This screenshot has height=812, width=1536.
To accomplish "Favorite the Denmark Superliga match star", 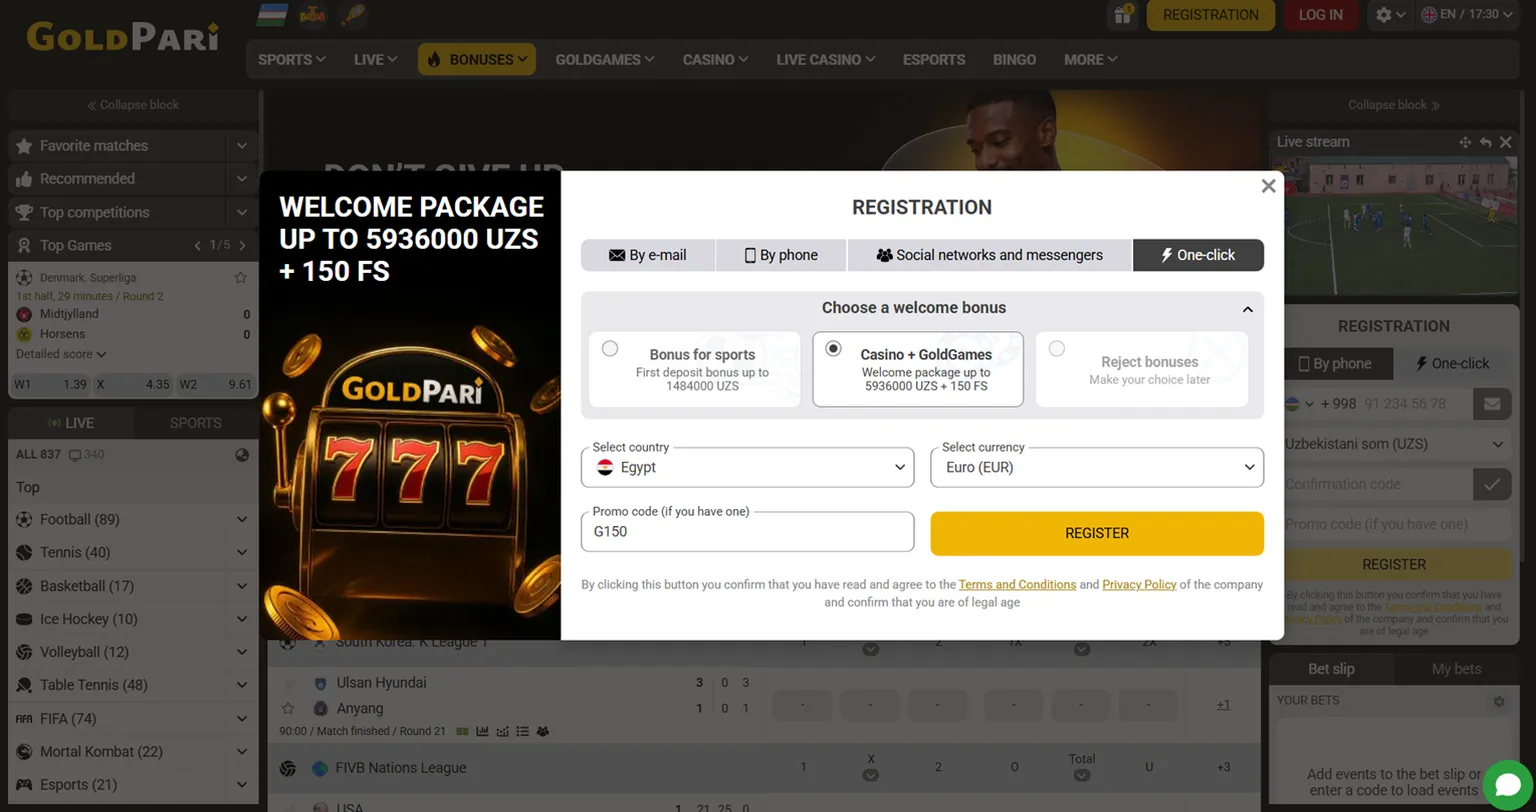I will (240, 278).
